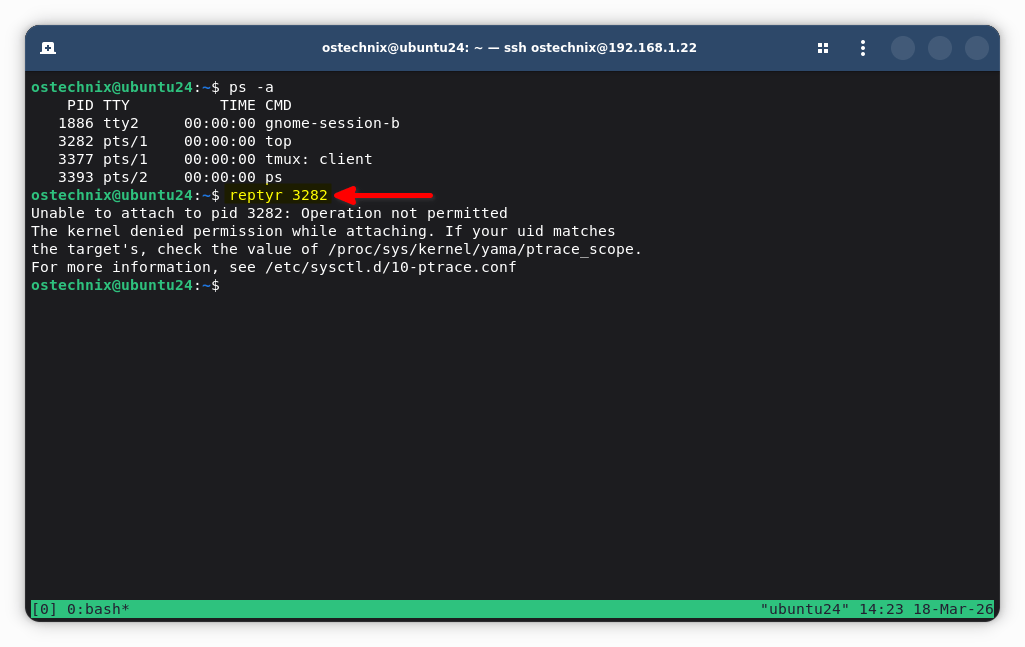Select the ptrace_scope path line
The image size is (1025, 647).
[337, 249]
